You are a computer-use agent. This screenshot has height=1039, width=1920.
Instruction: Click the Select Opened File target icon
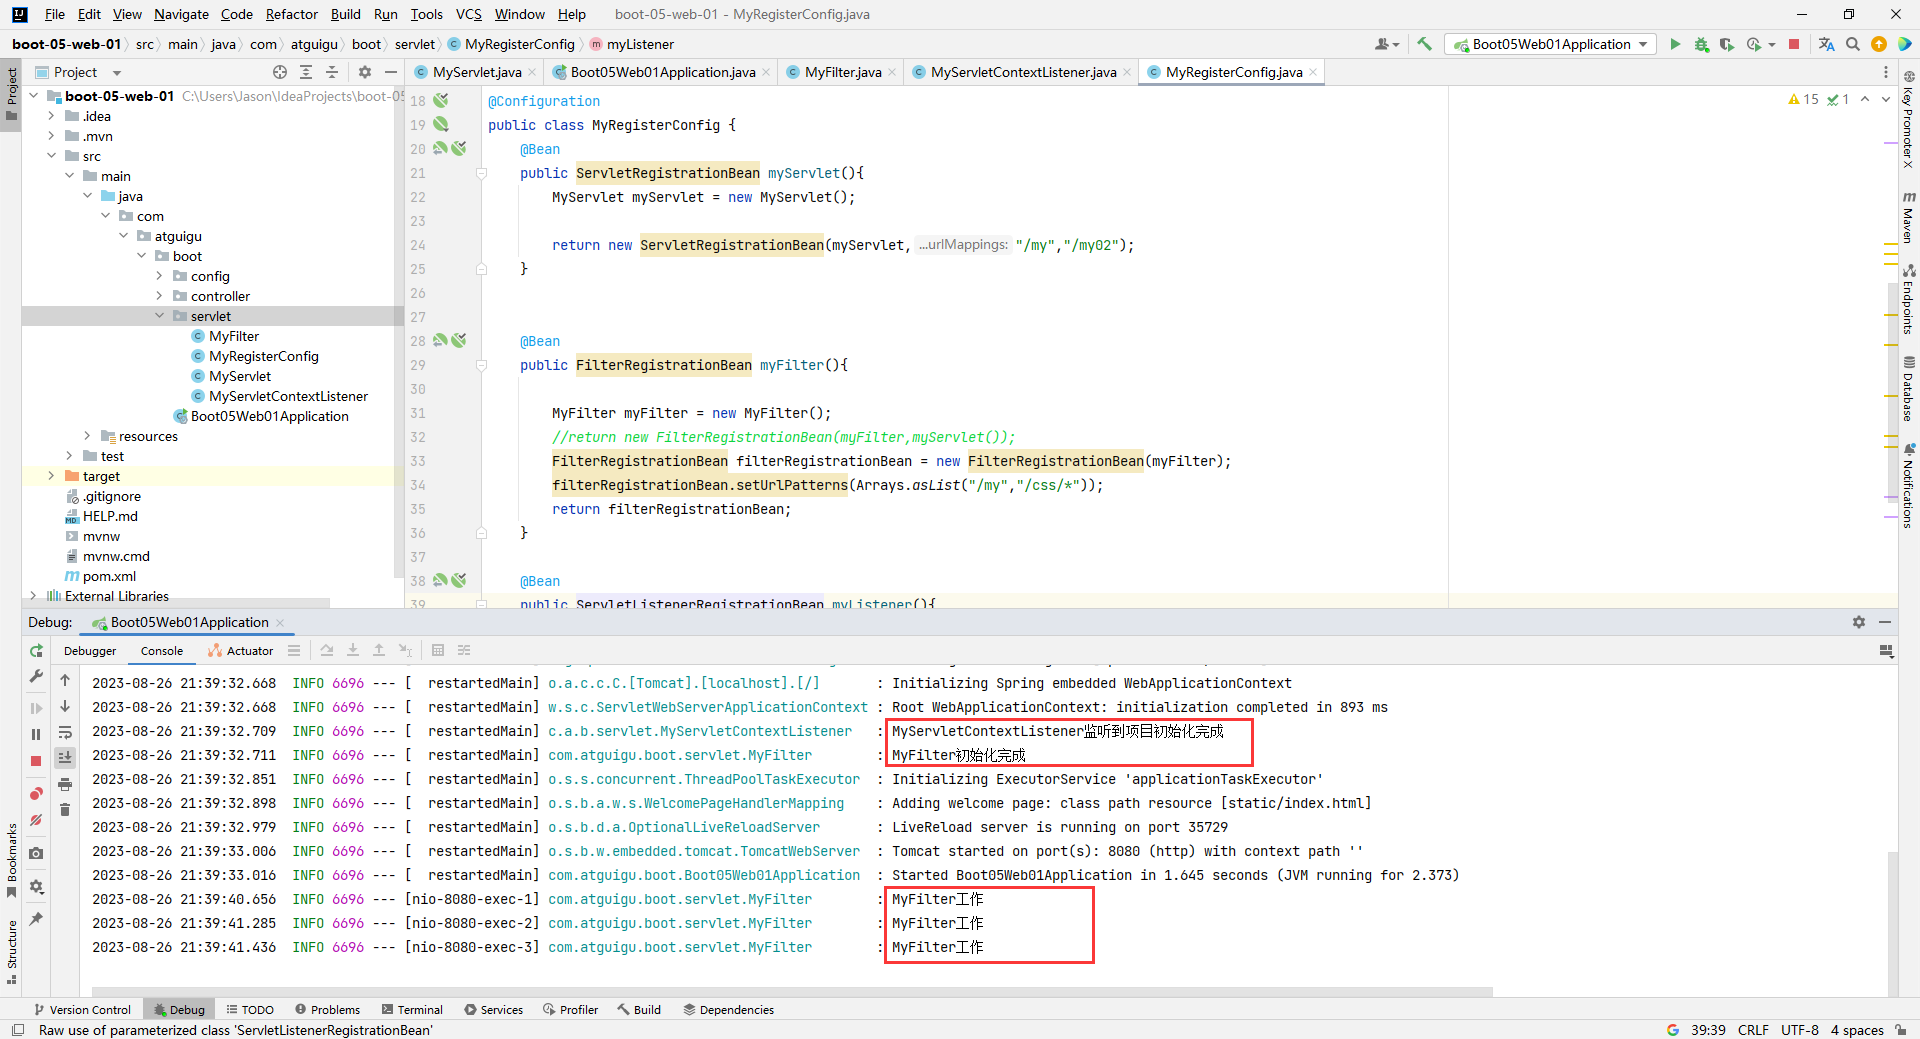(280, 72)
